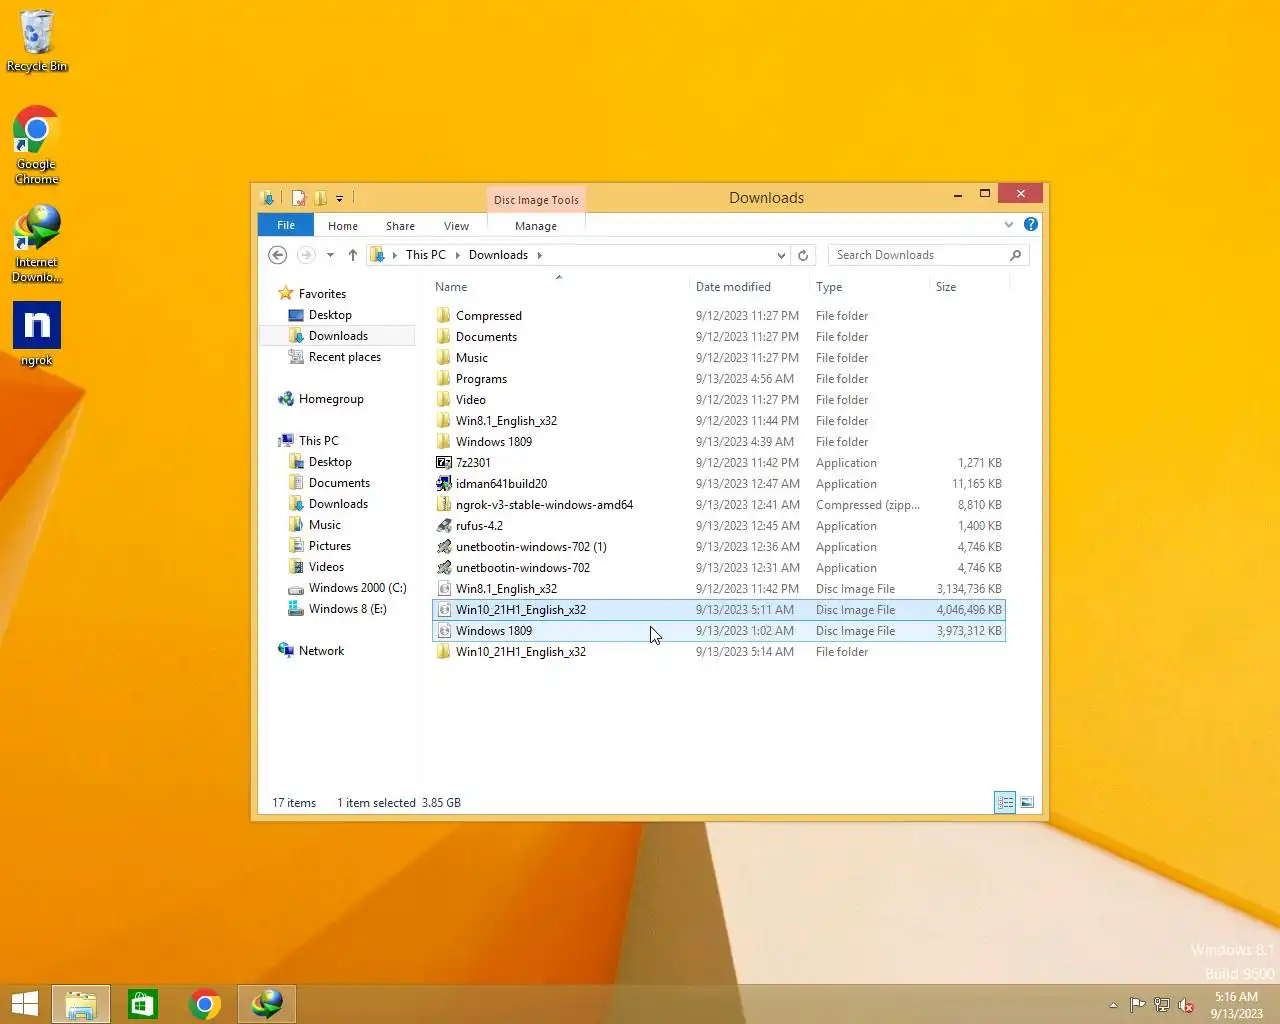Viewport: 1280px width, 1024px height.
Task: Select Desktop under Favorites
Action: coord(330,315)
